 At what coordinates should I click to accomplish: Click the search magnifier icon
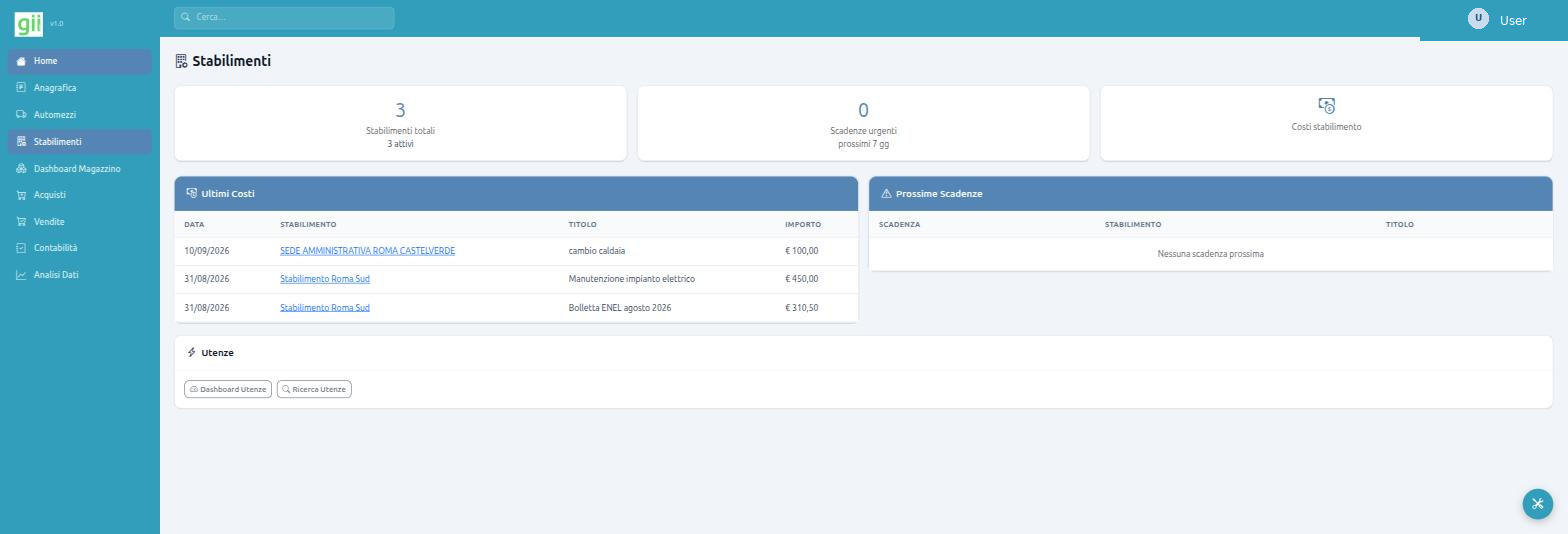(x=185, y=17)
